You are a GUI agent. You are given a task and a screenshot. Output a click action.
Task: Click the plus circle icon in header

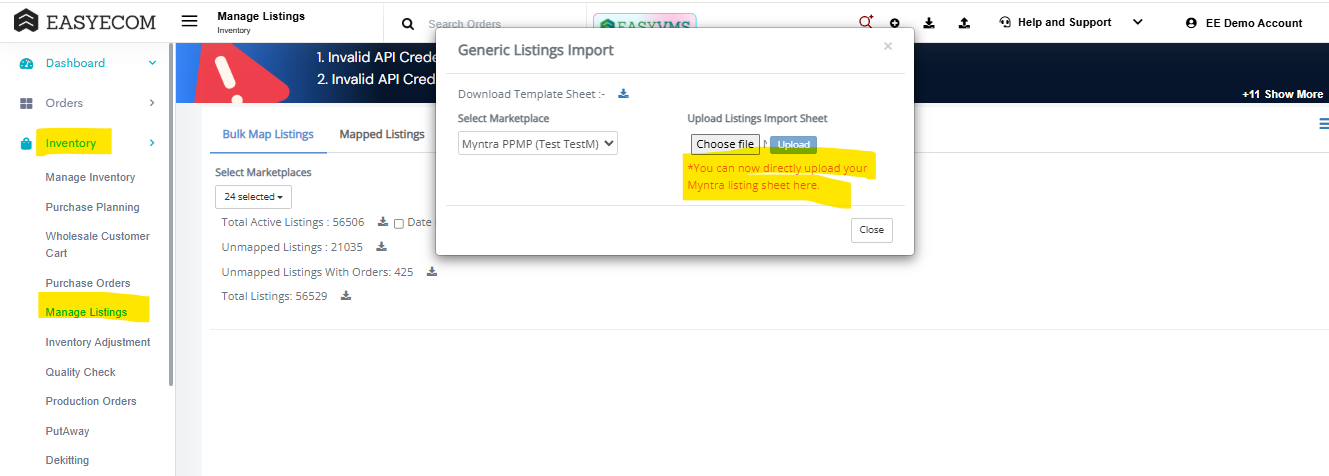coord(894,23)
